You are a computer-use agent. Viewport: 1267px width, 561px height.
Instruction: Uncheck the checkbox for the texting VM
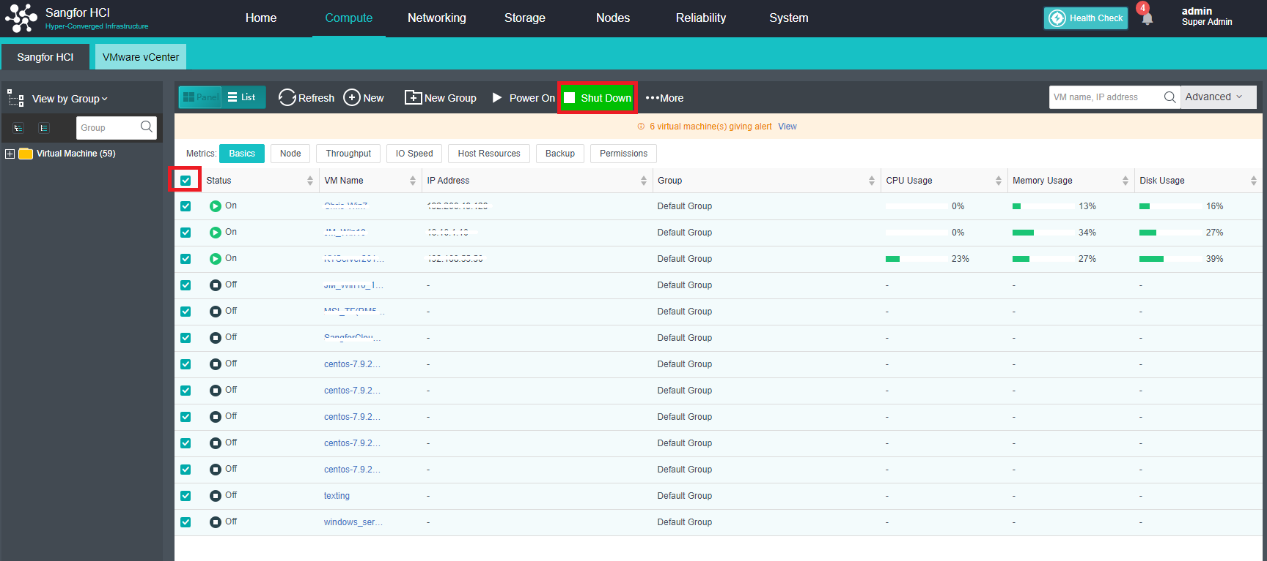click(185, 495)
